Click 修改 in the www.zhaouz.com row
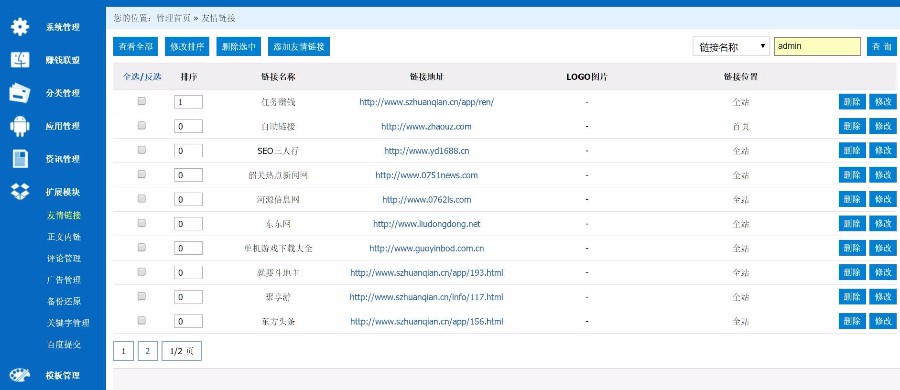 point(883,126)
